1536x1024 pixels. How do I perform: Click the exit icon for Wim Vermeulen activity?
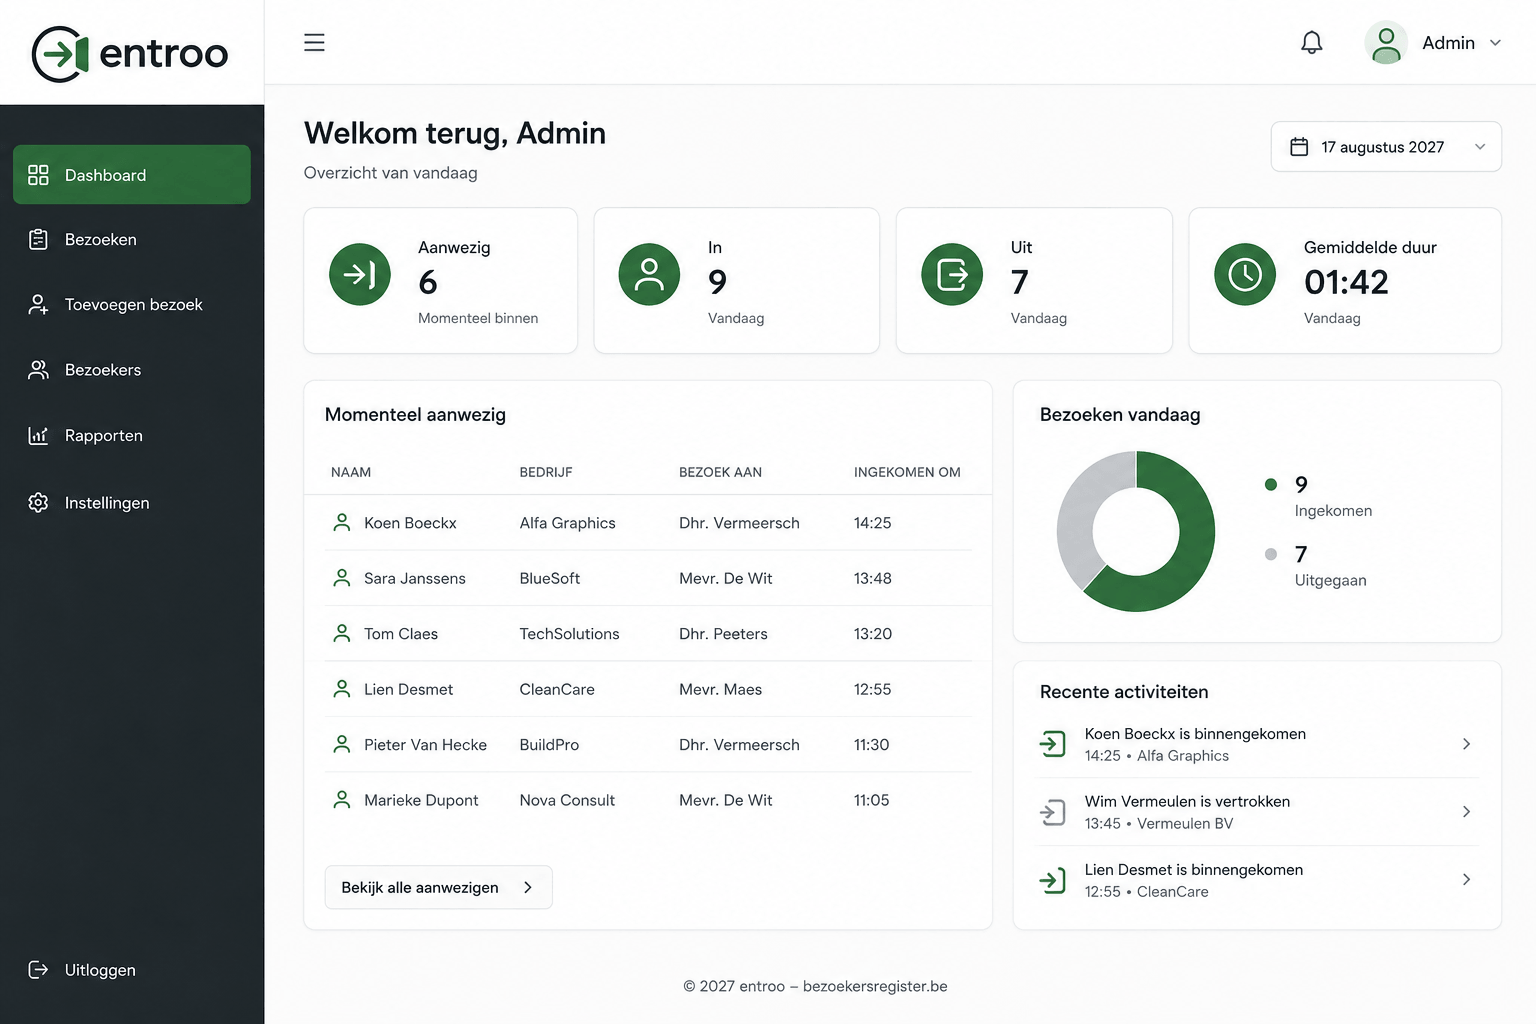pos(1052,812)
